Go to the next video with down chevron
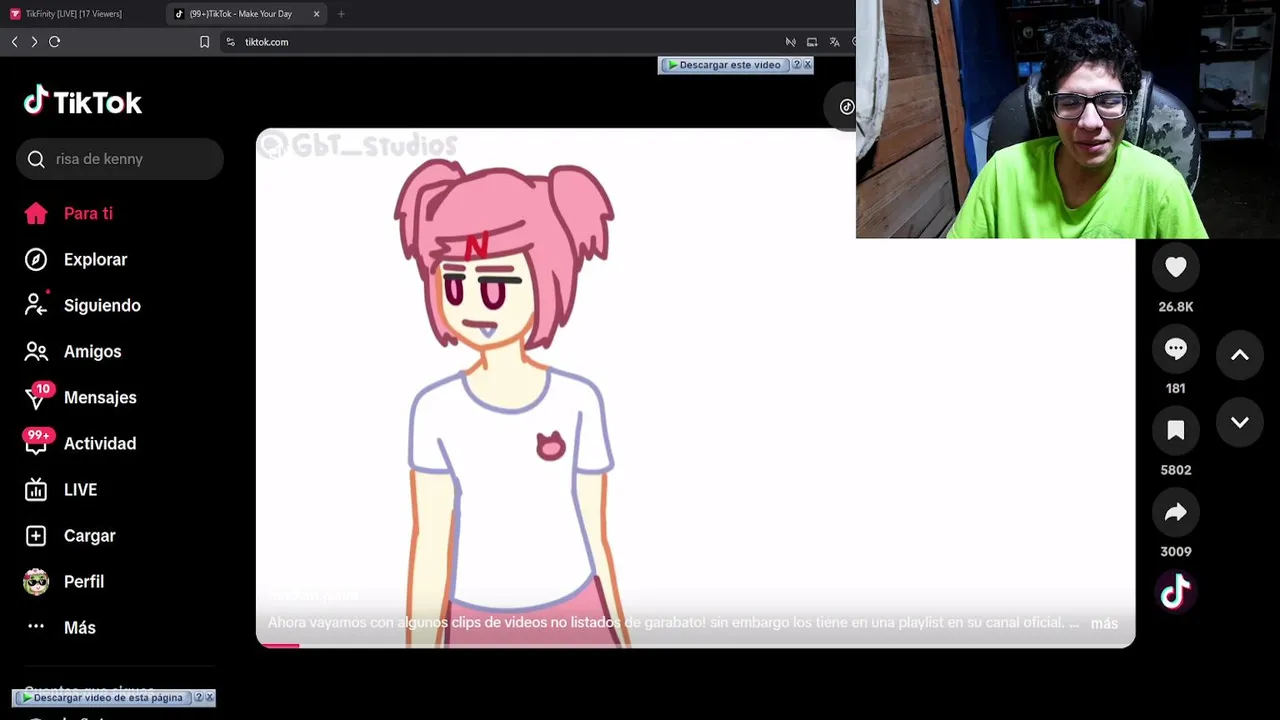 coord(1240,423)
